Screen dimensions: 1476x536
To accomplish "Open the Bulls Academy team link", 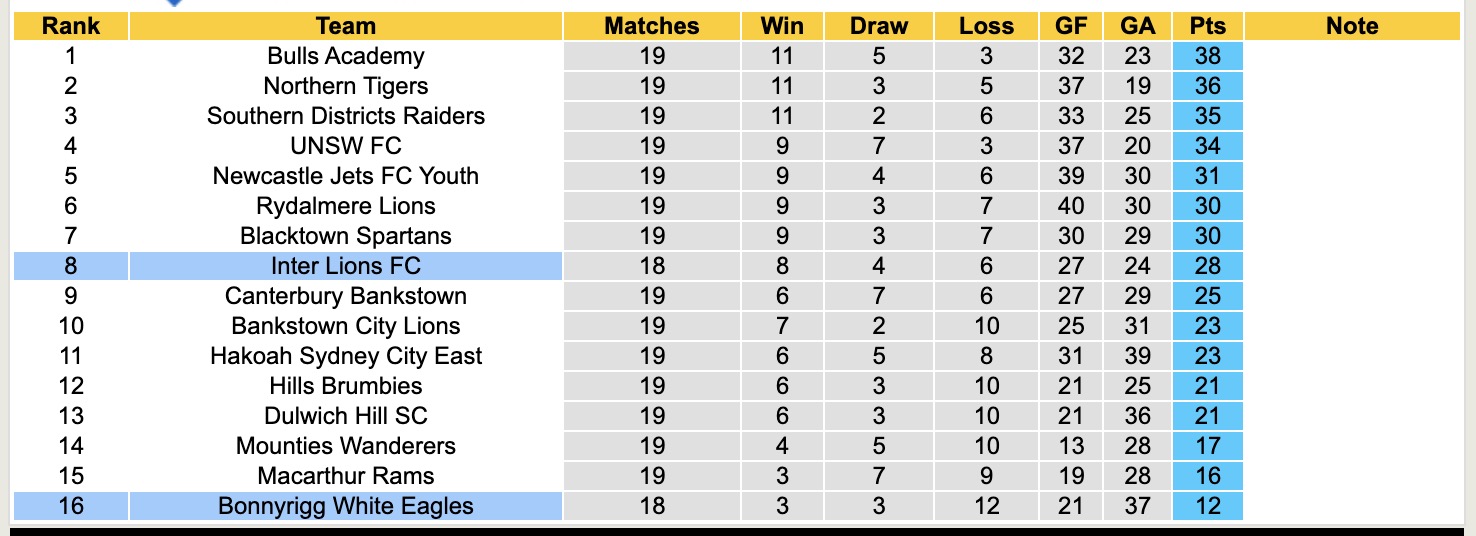I will point(345,56).
